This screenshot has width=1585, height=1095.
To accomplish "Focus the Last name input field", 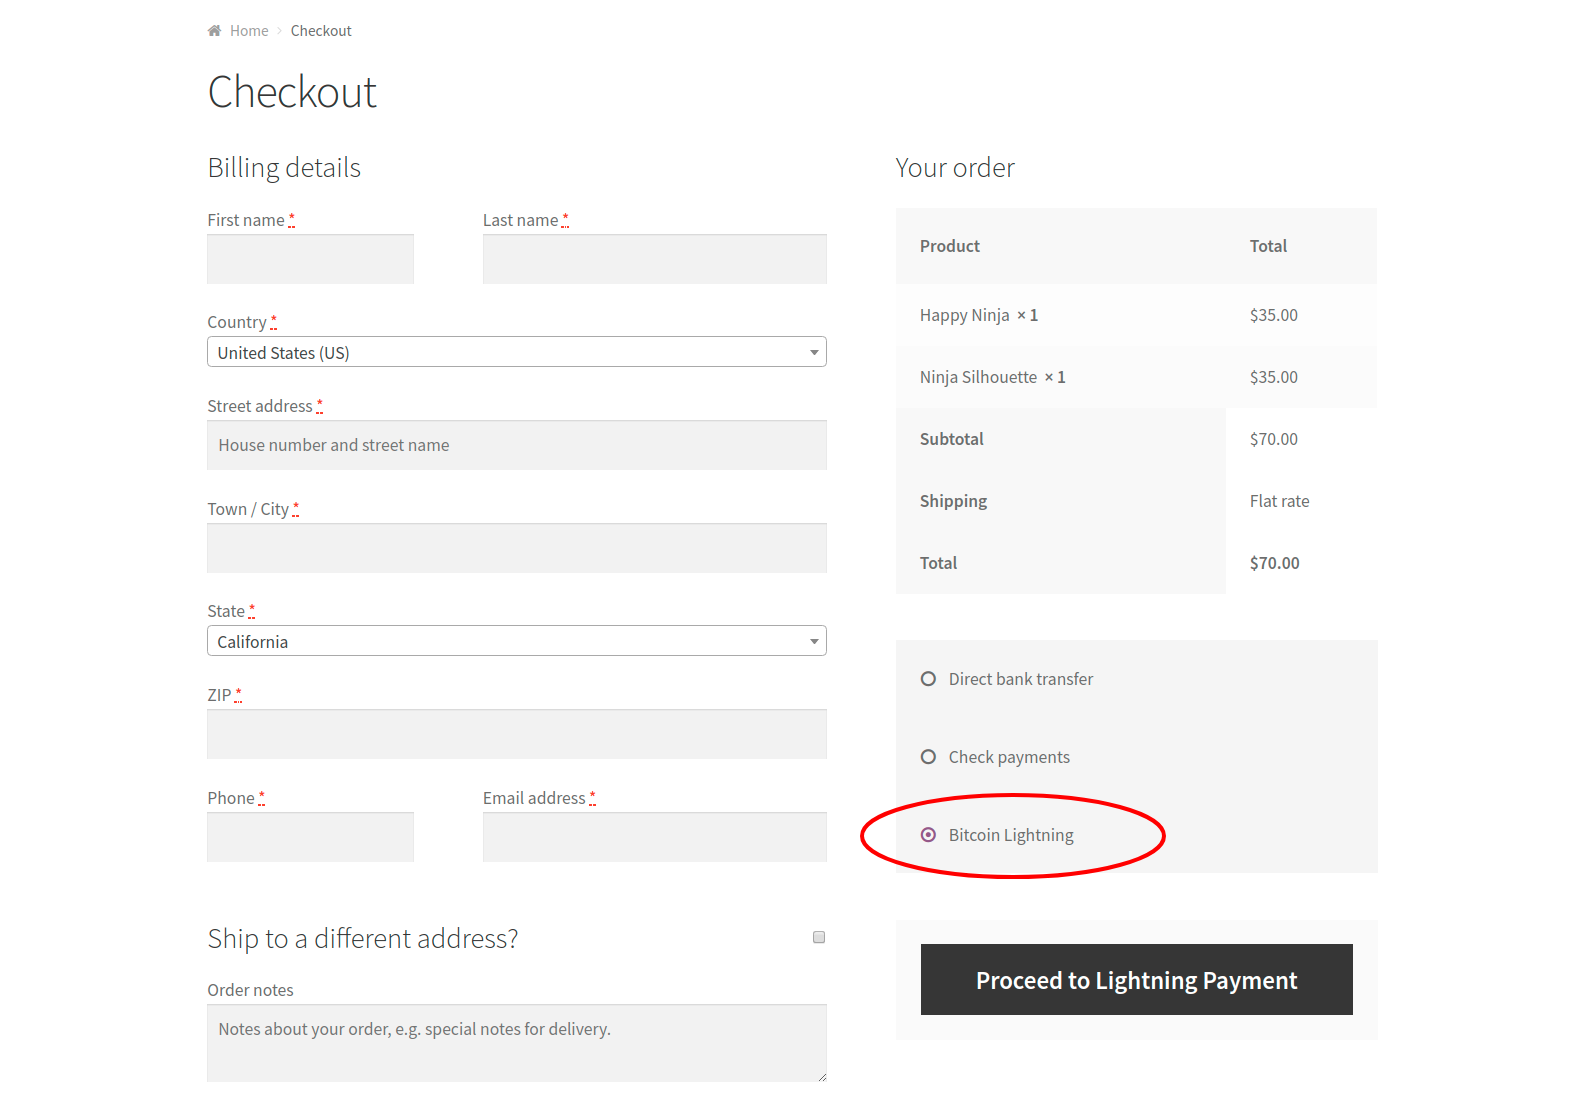I will pyautogui.click(x=655, y=259).
